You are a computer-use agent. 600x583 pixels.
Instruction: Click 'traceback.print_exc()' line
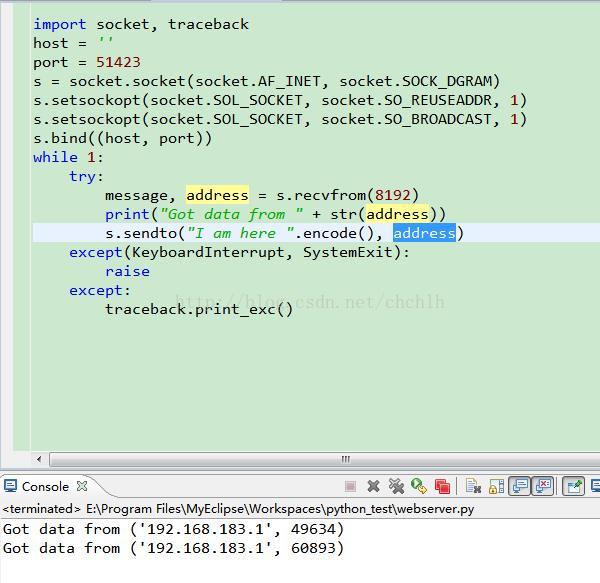(199, 309)
